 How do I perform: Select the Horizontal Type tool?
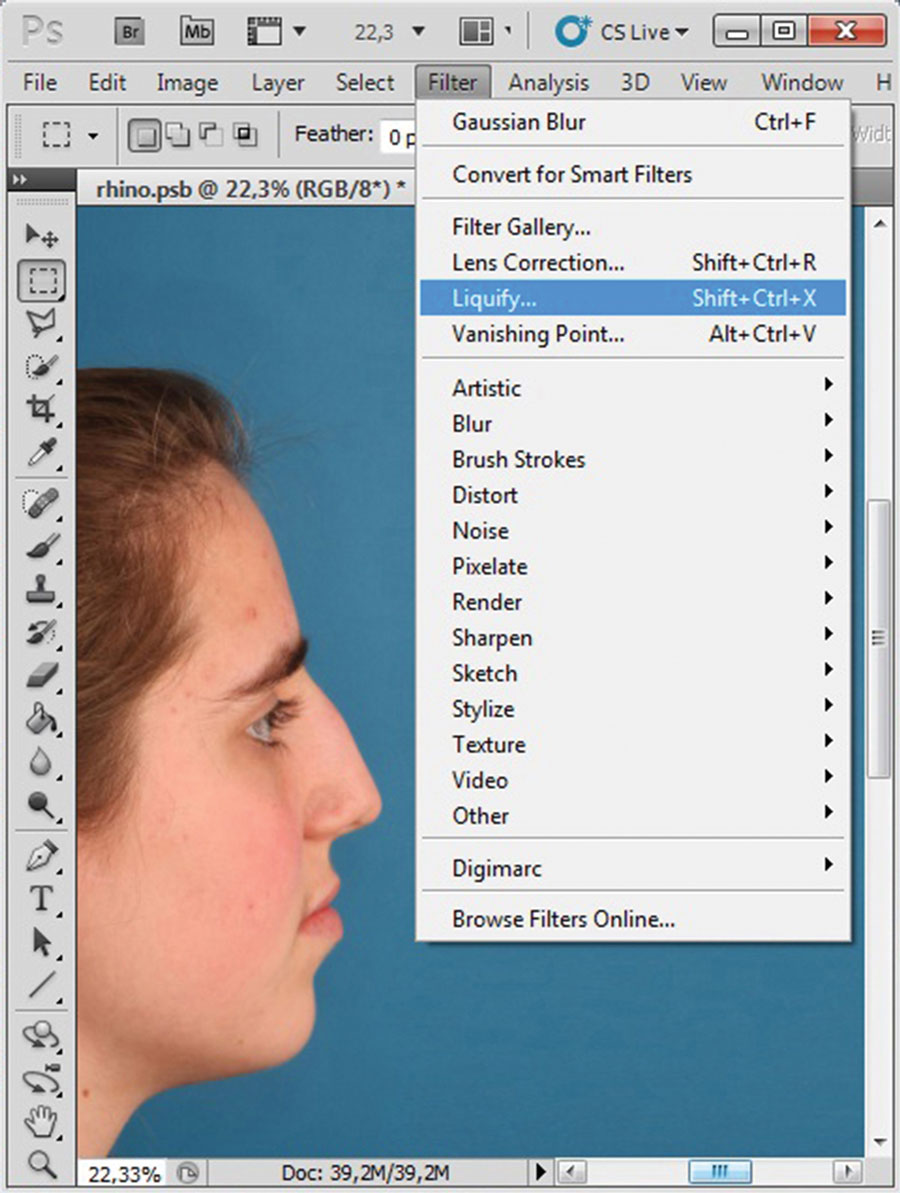click(x=41, y=899)
